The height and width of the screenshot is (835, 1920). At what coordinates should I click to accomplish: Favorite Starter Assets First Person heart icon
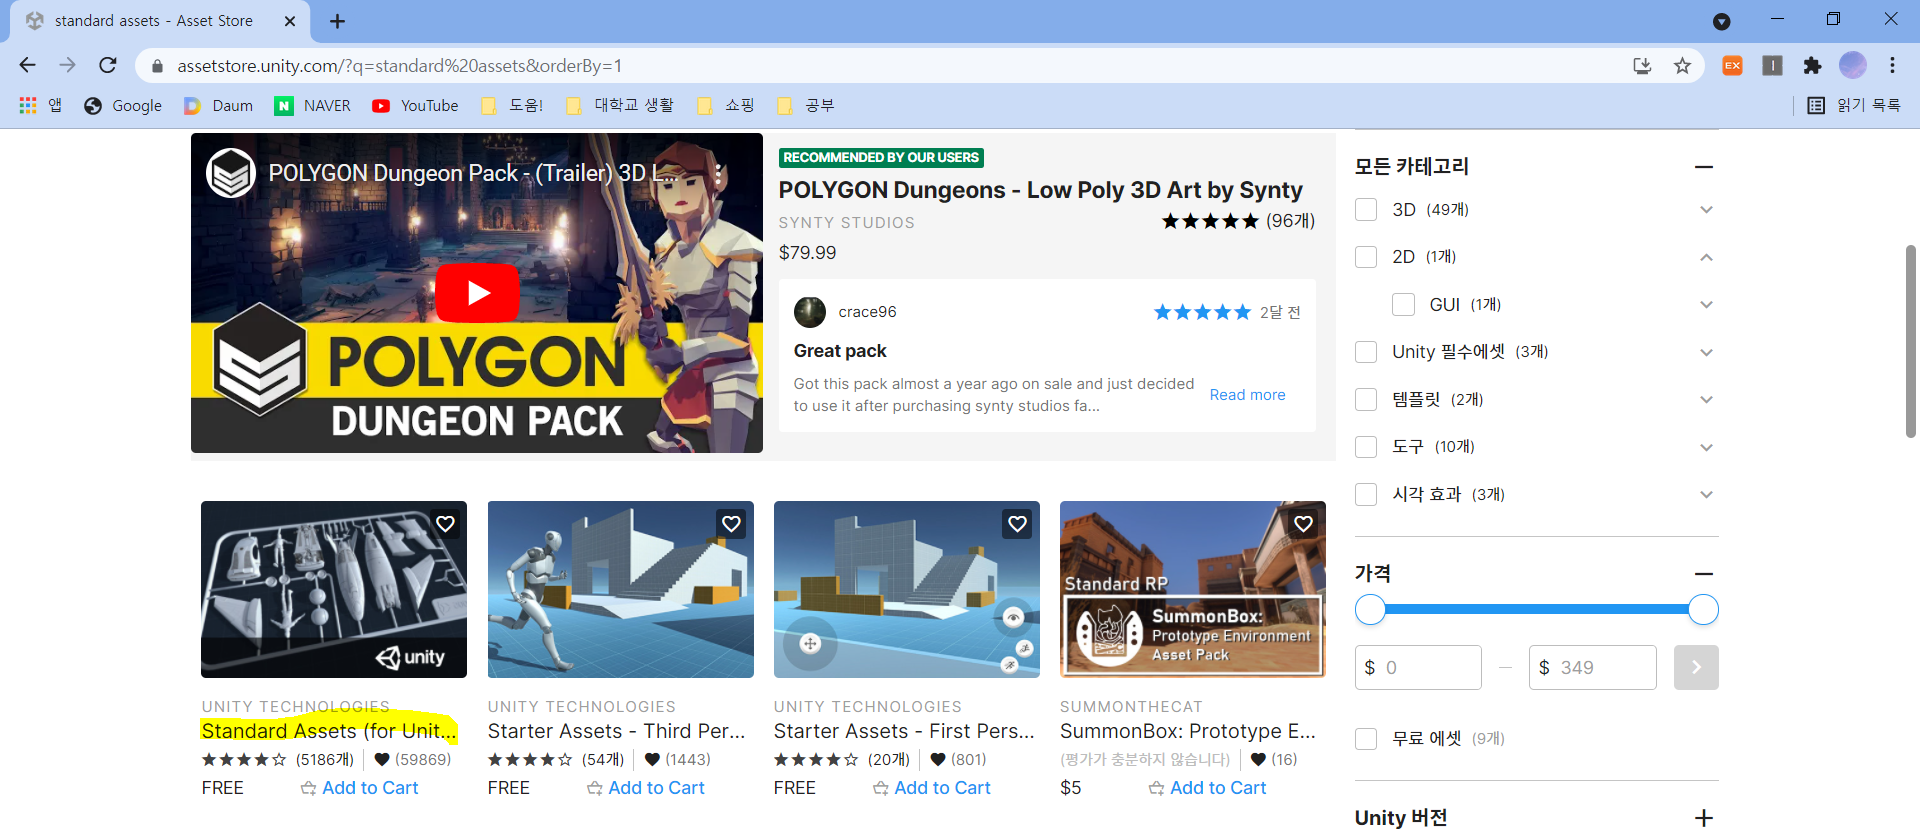1017,523
